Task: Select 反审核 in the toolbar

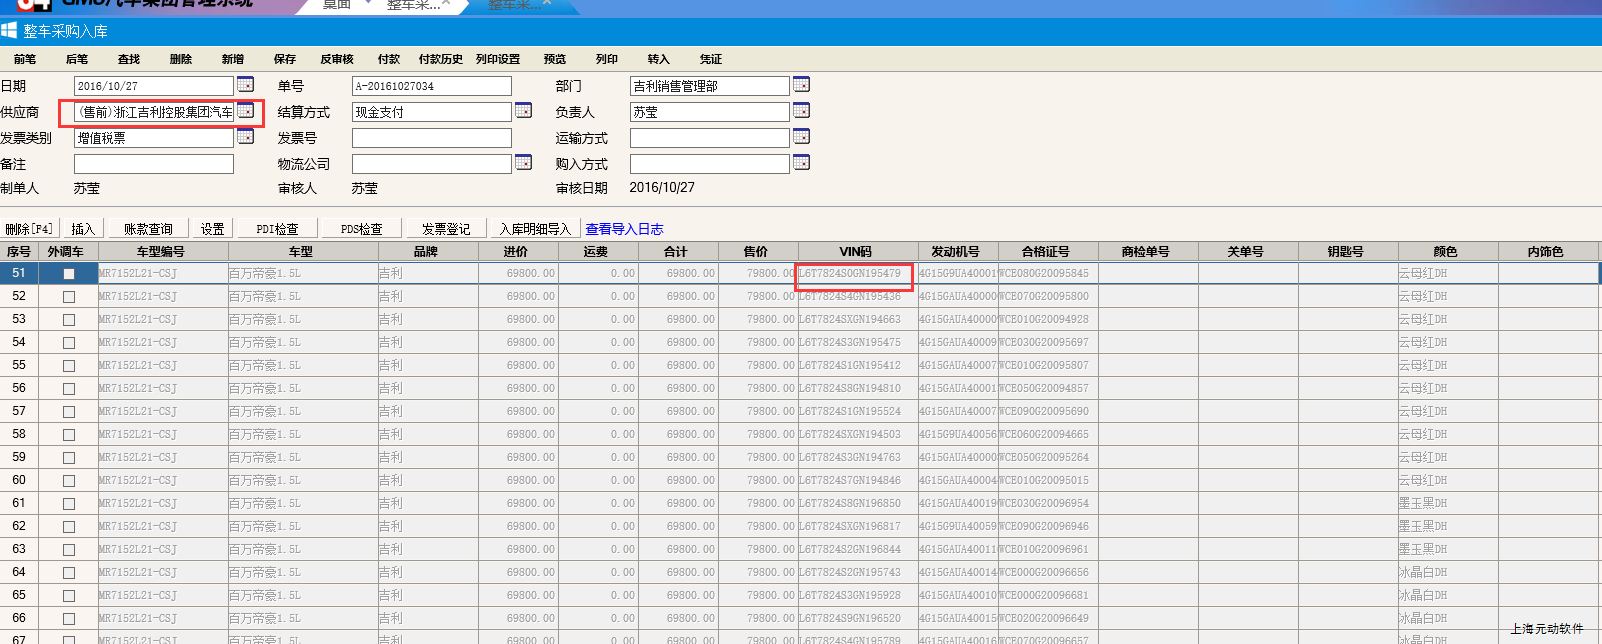Action: 337,59
